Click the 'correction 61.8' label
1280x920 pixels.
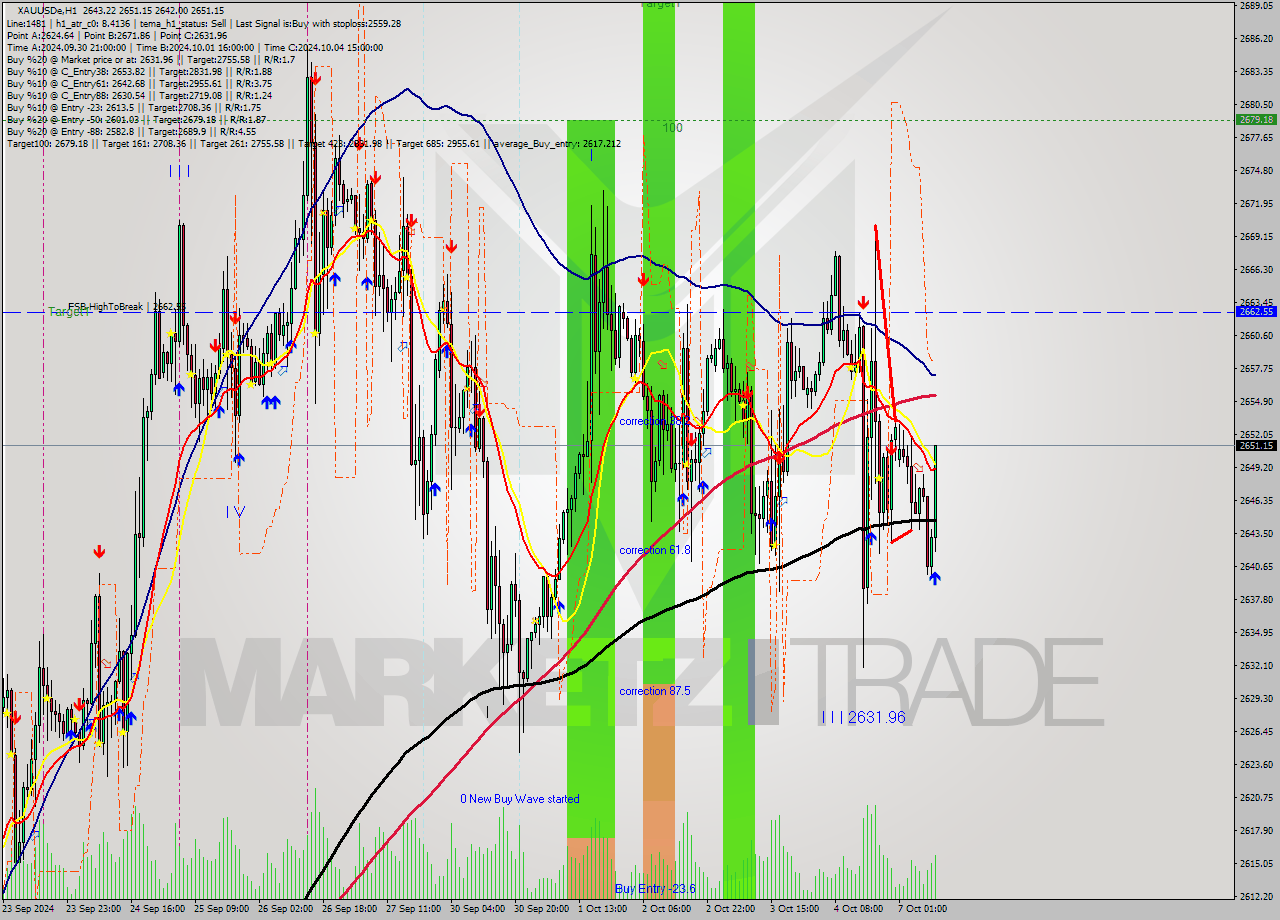(654, 550)
